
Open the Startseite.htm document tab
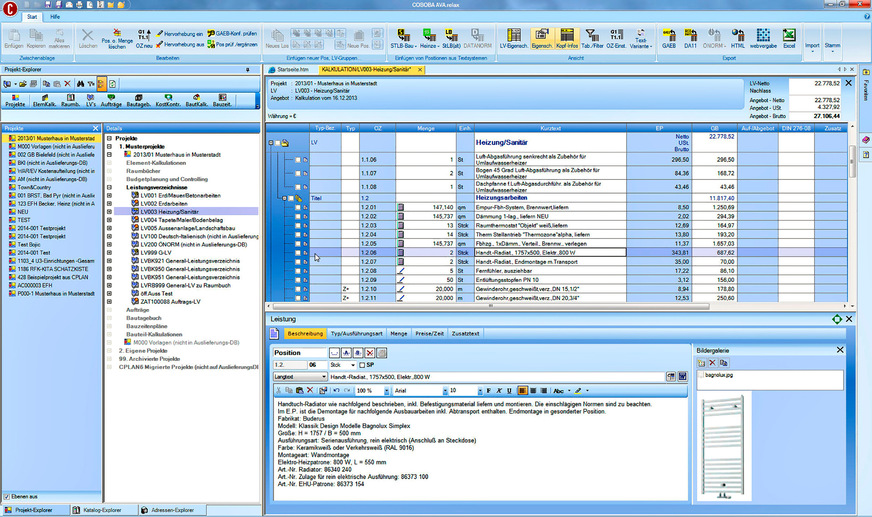[294, 71]
